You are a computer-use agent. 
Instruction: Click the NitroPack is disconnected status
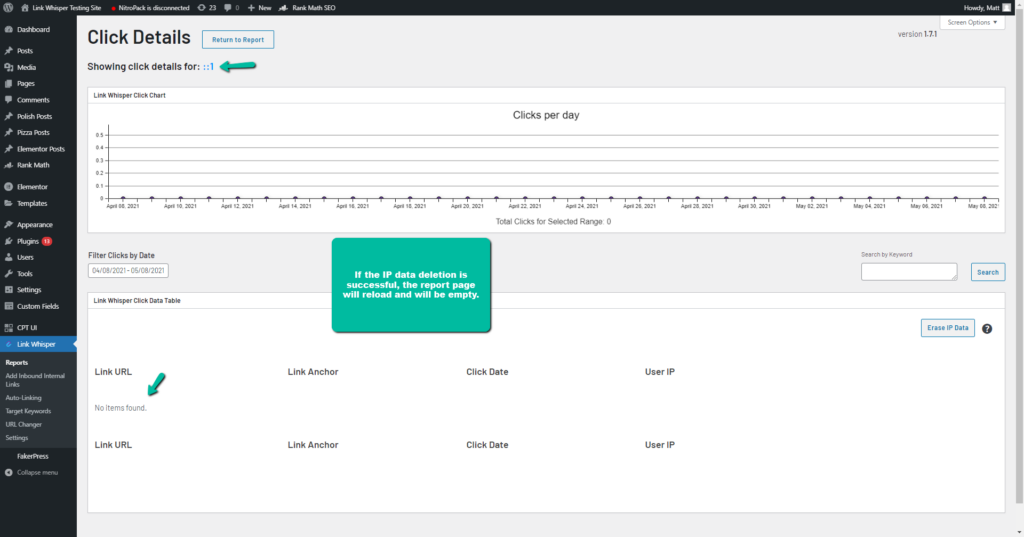[150, 8]
